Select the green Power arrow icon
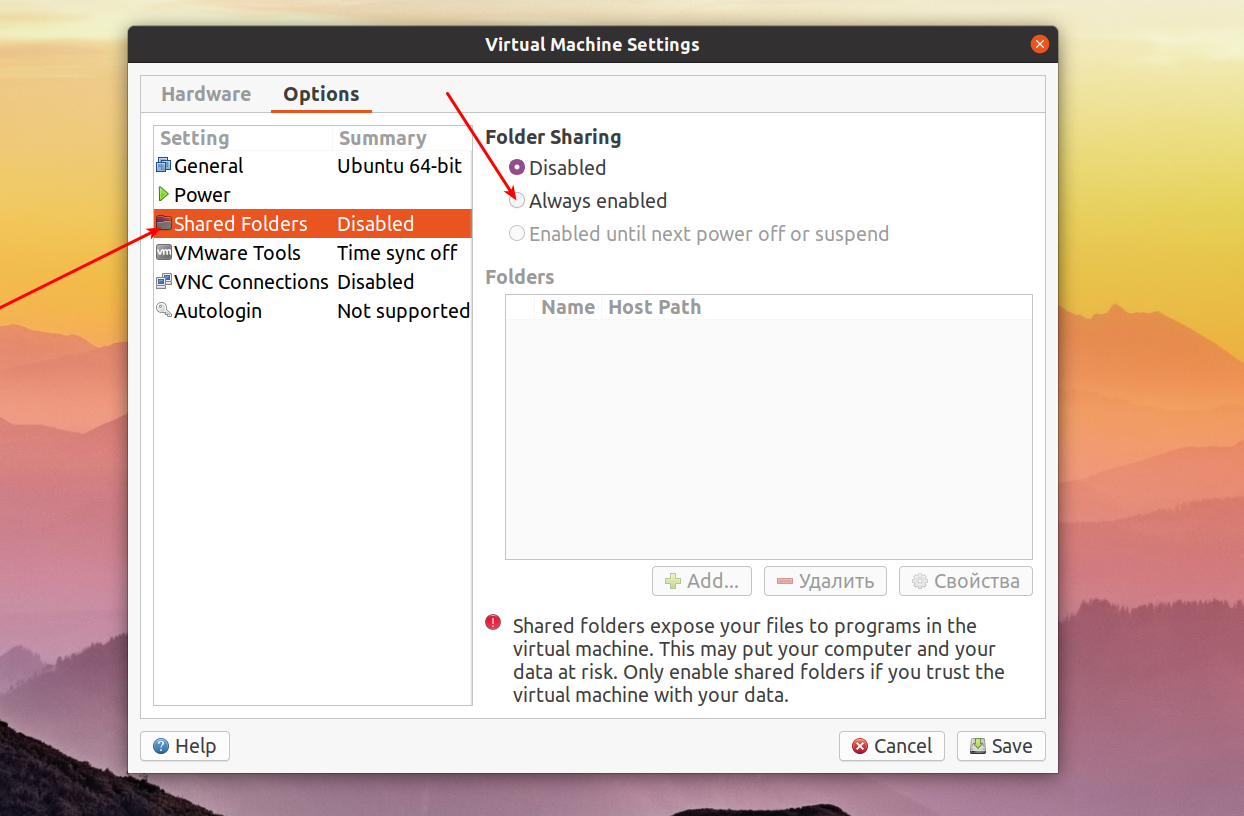This screenshot has width=1244, height=816. click(164, 194)
